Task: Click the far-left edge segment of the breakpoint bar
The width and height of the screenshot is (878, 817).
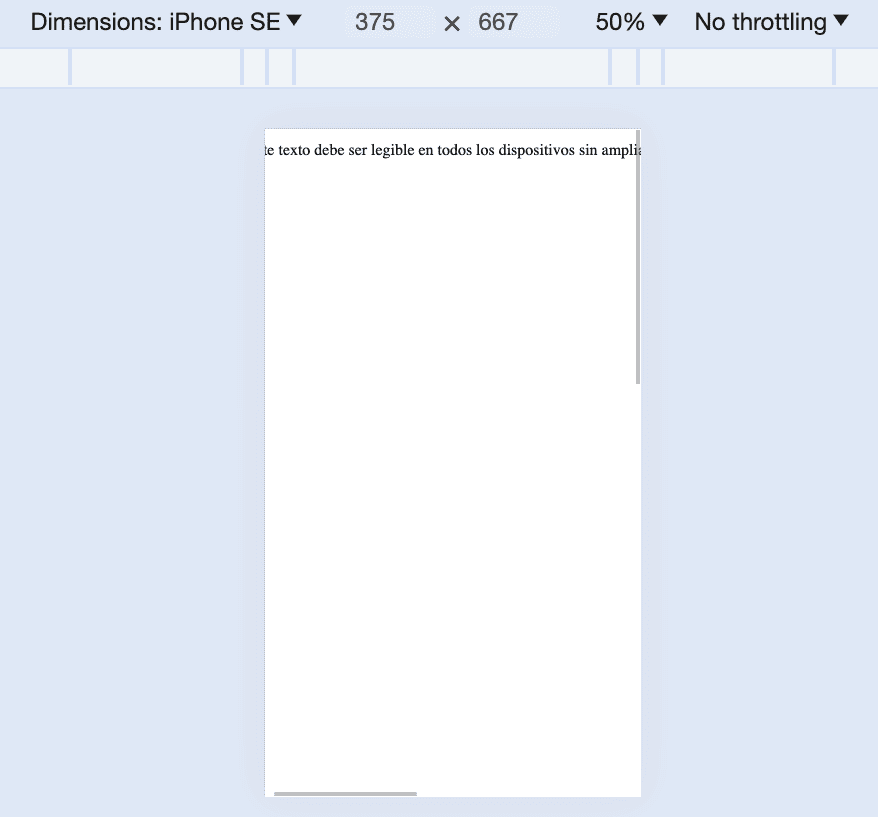Action: click(x=34, y=68)
